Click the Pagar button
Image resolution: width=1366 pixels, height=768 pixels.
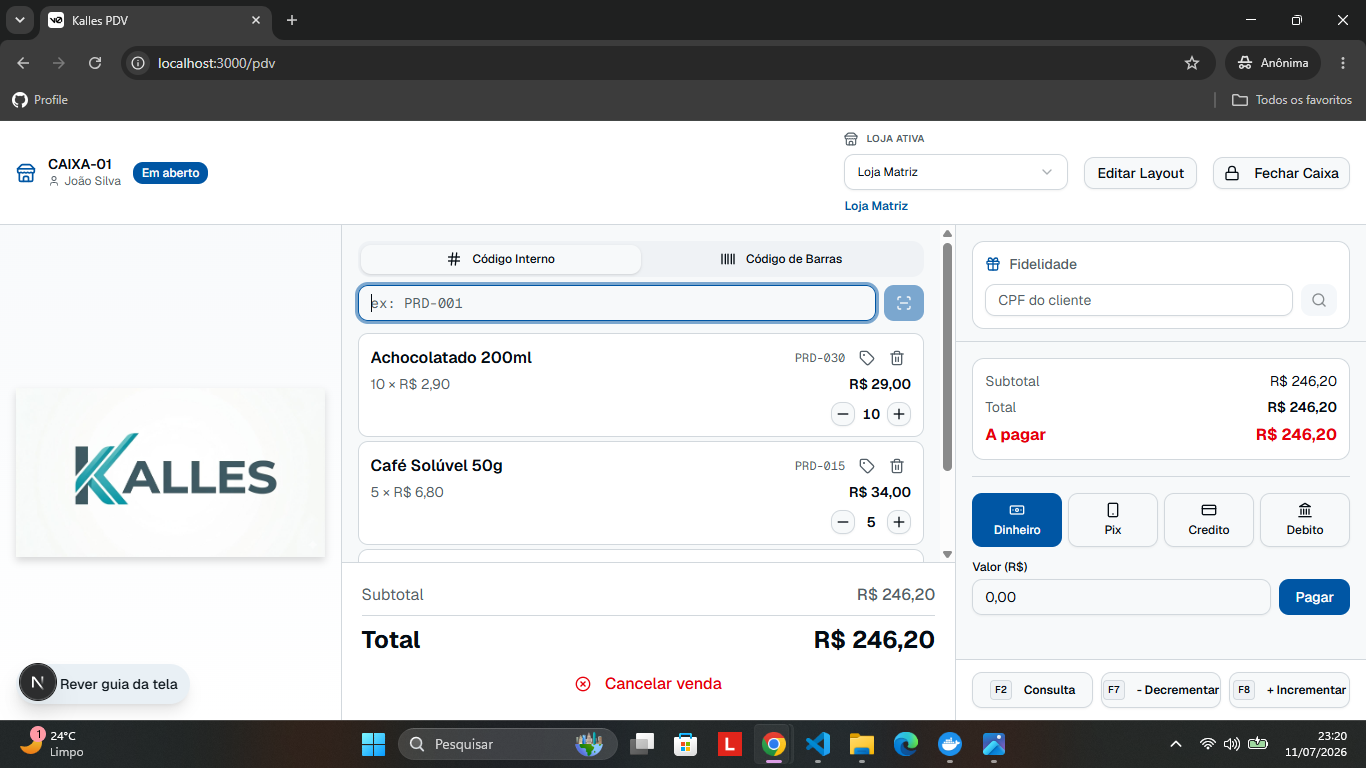coord(1314,597)
